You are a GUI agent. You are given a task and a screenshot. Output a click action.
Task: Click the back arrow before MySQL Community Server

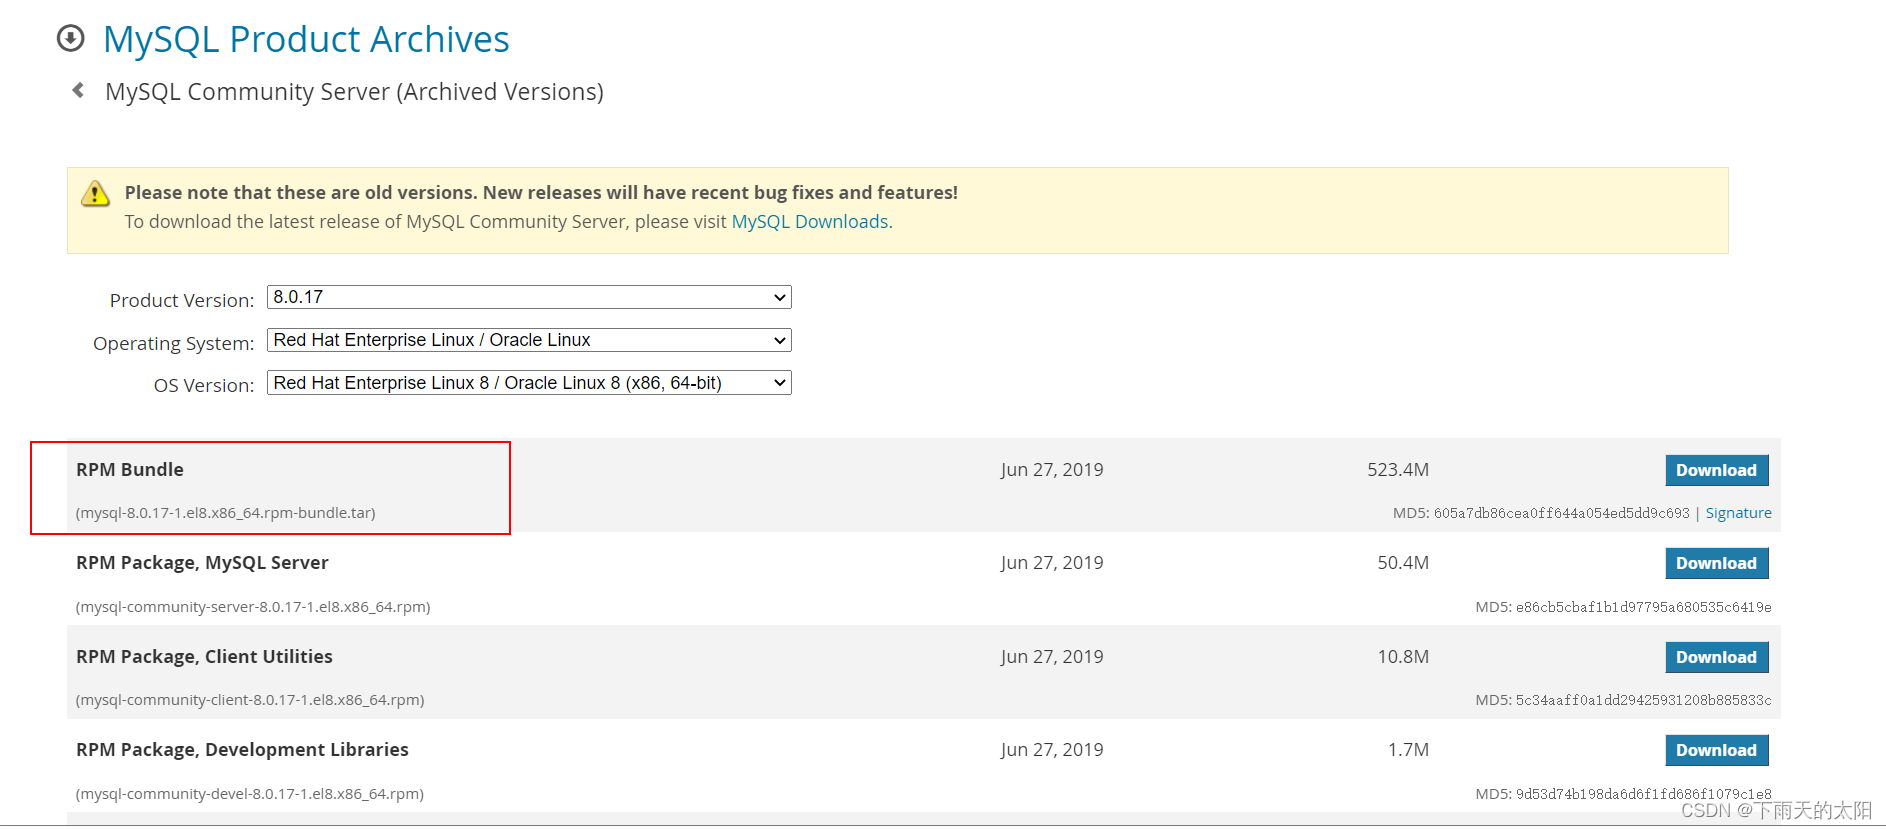pyautogui.click(x=78, y=90)
